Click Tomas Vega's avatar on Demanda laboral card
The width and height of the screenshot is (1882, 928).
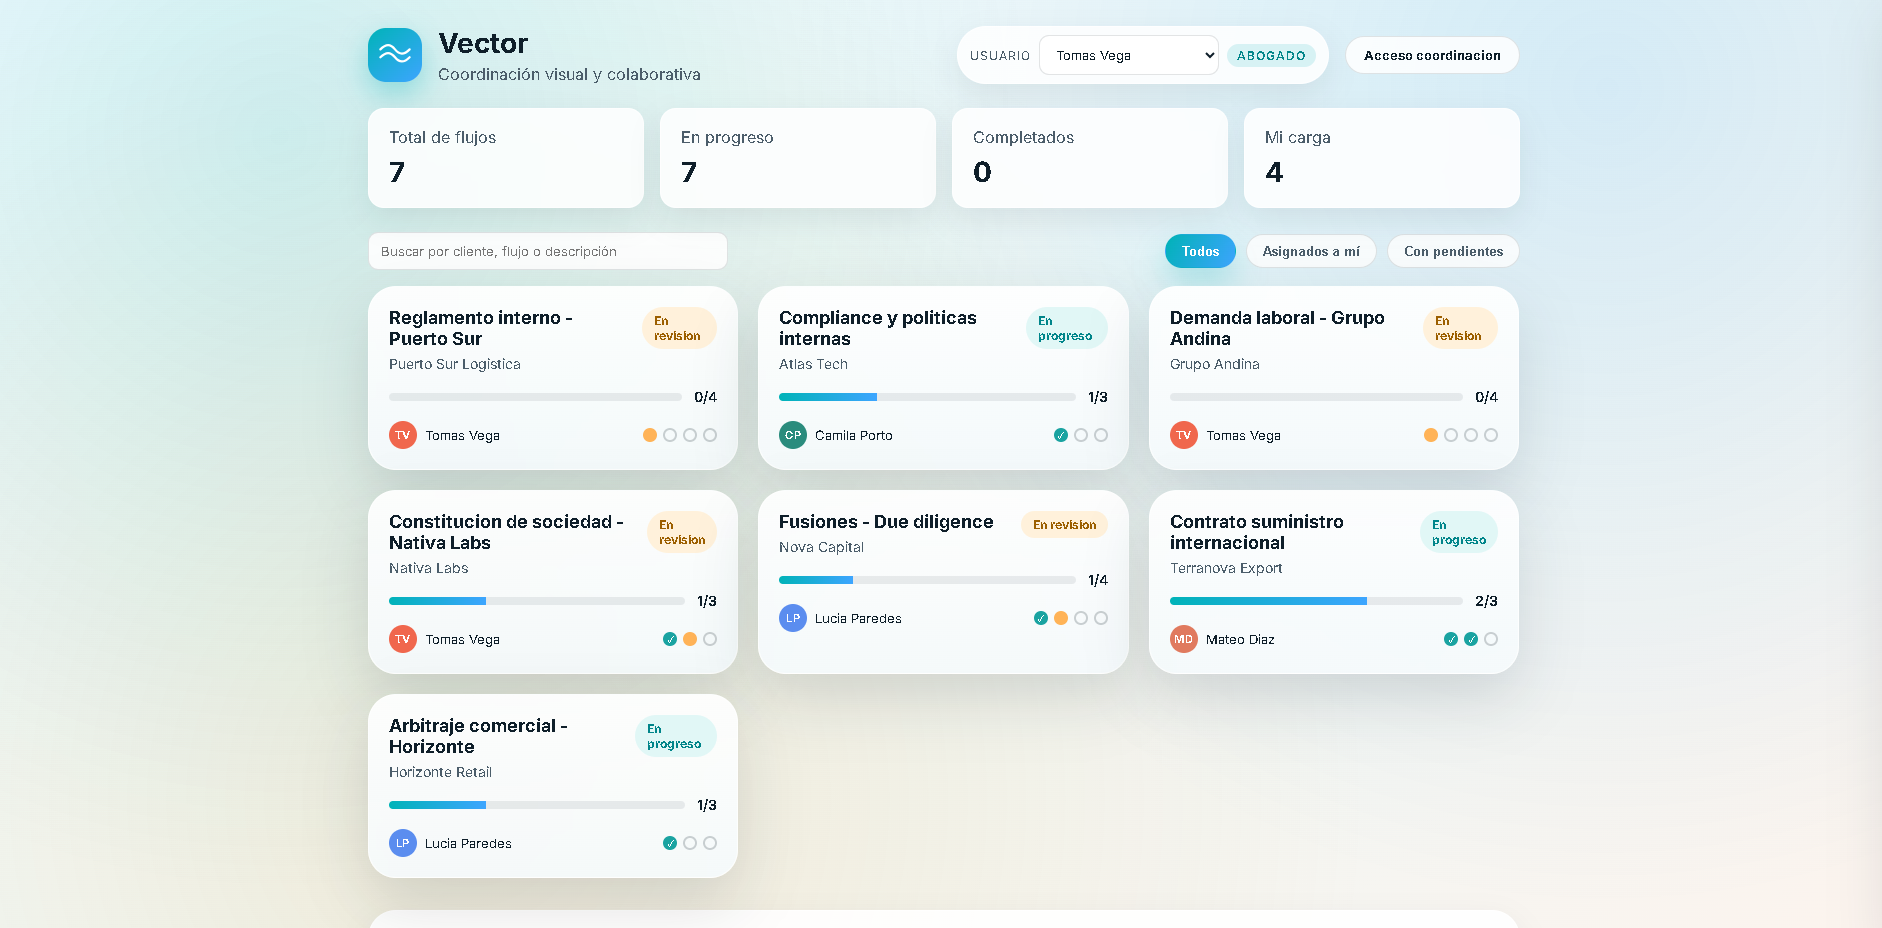click(1183, 435)
